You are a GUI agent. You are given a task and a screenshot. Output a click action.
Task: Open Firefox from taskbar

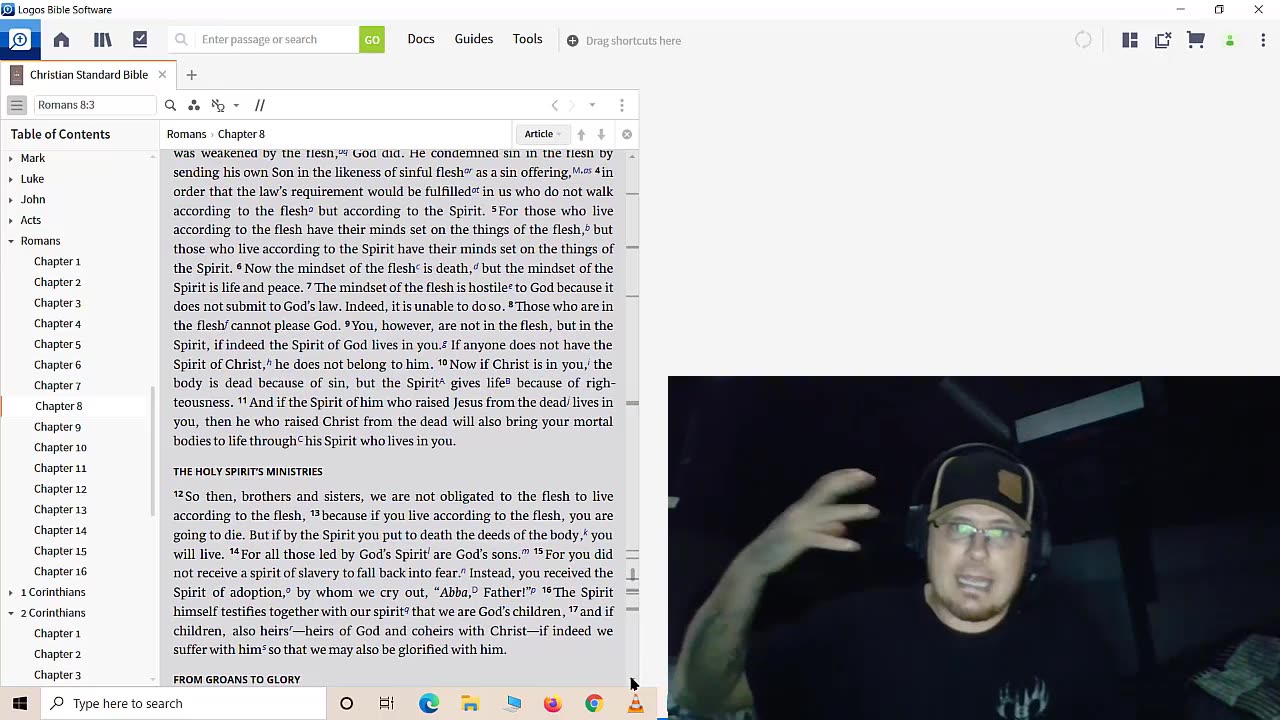[x=553, y=704]
